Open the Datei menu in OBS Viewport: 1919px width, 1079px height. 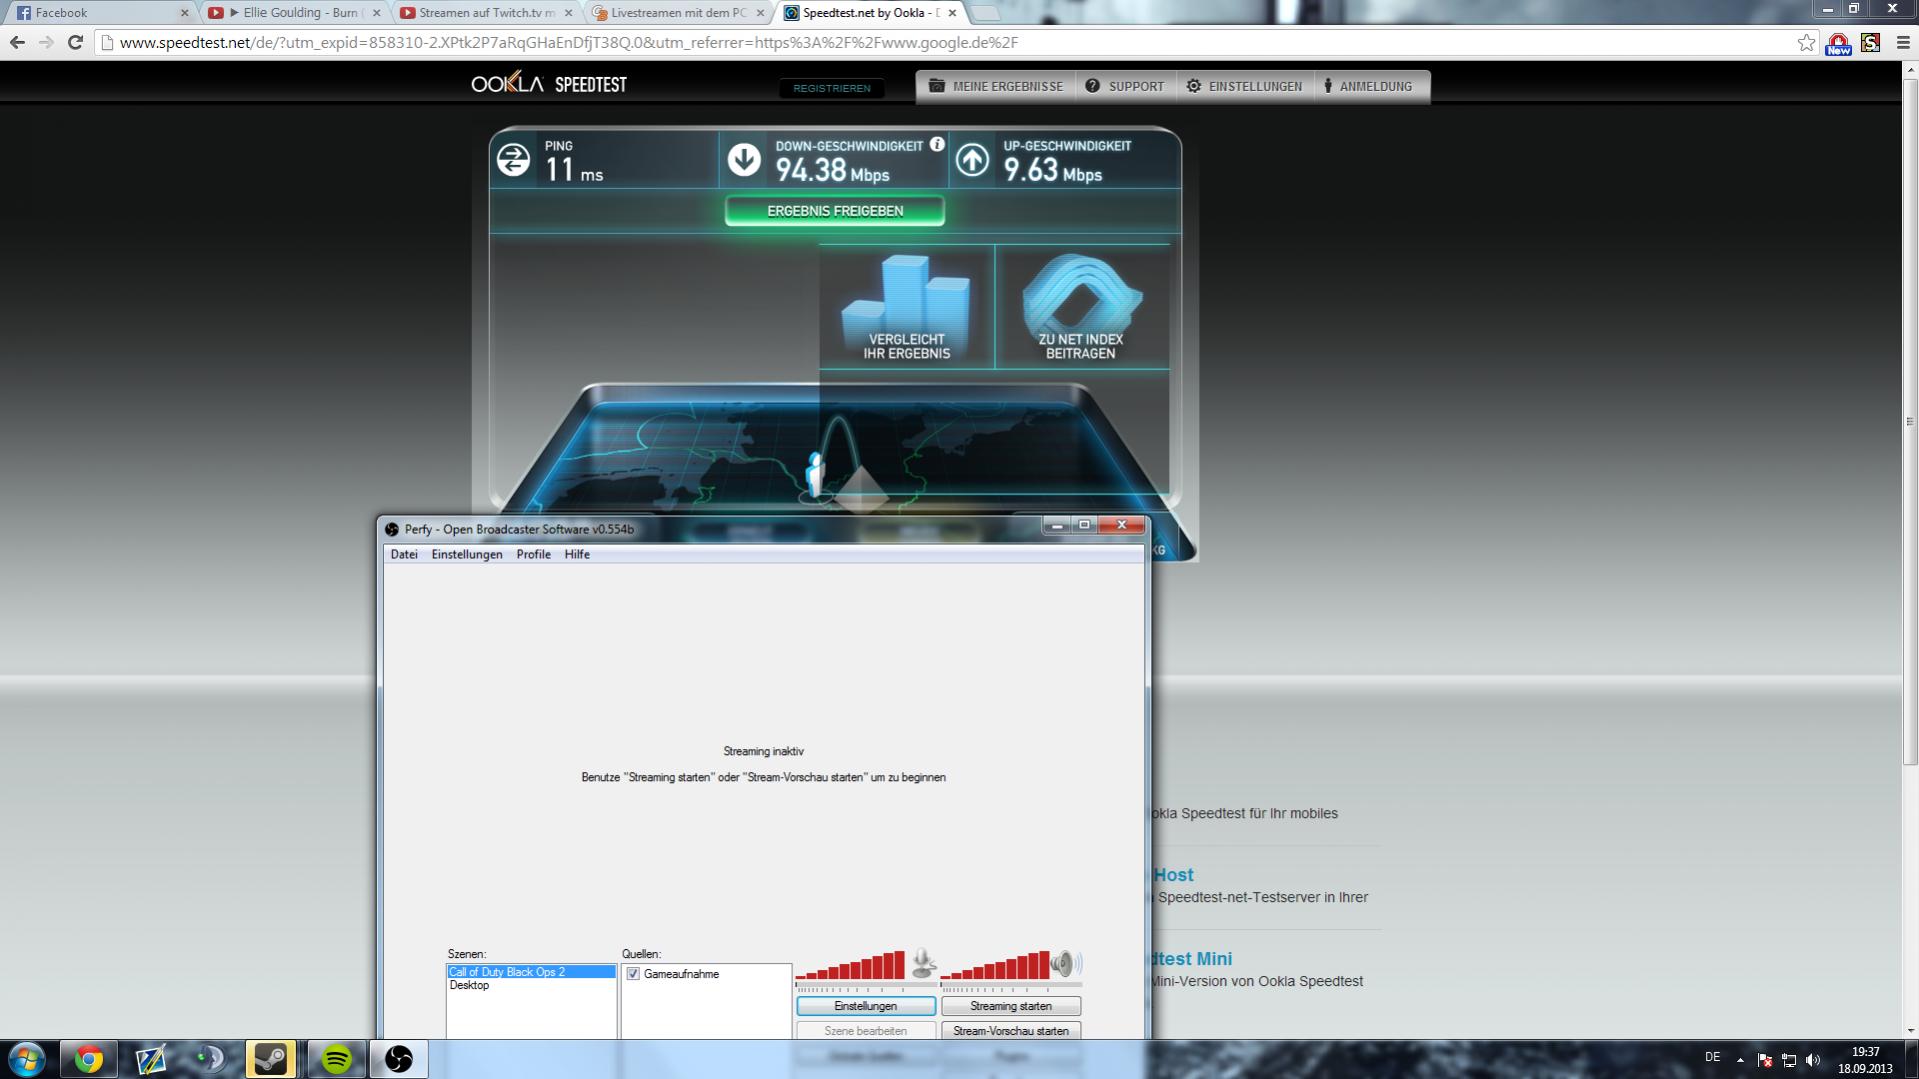pos(404,554)
